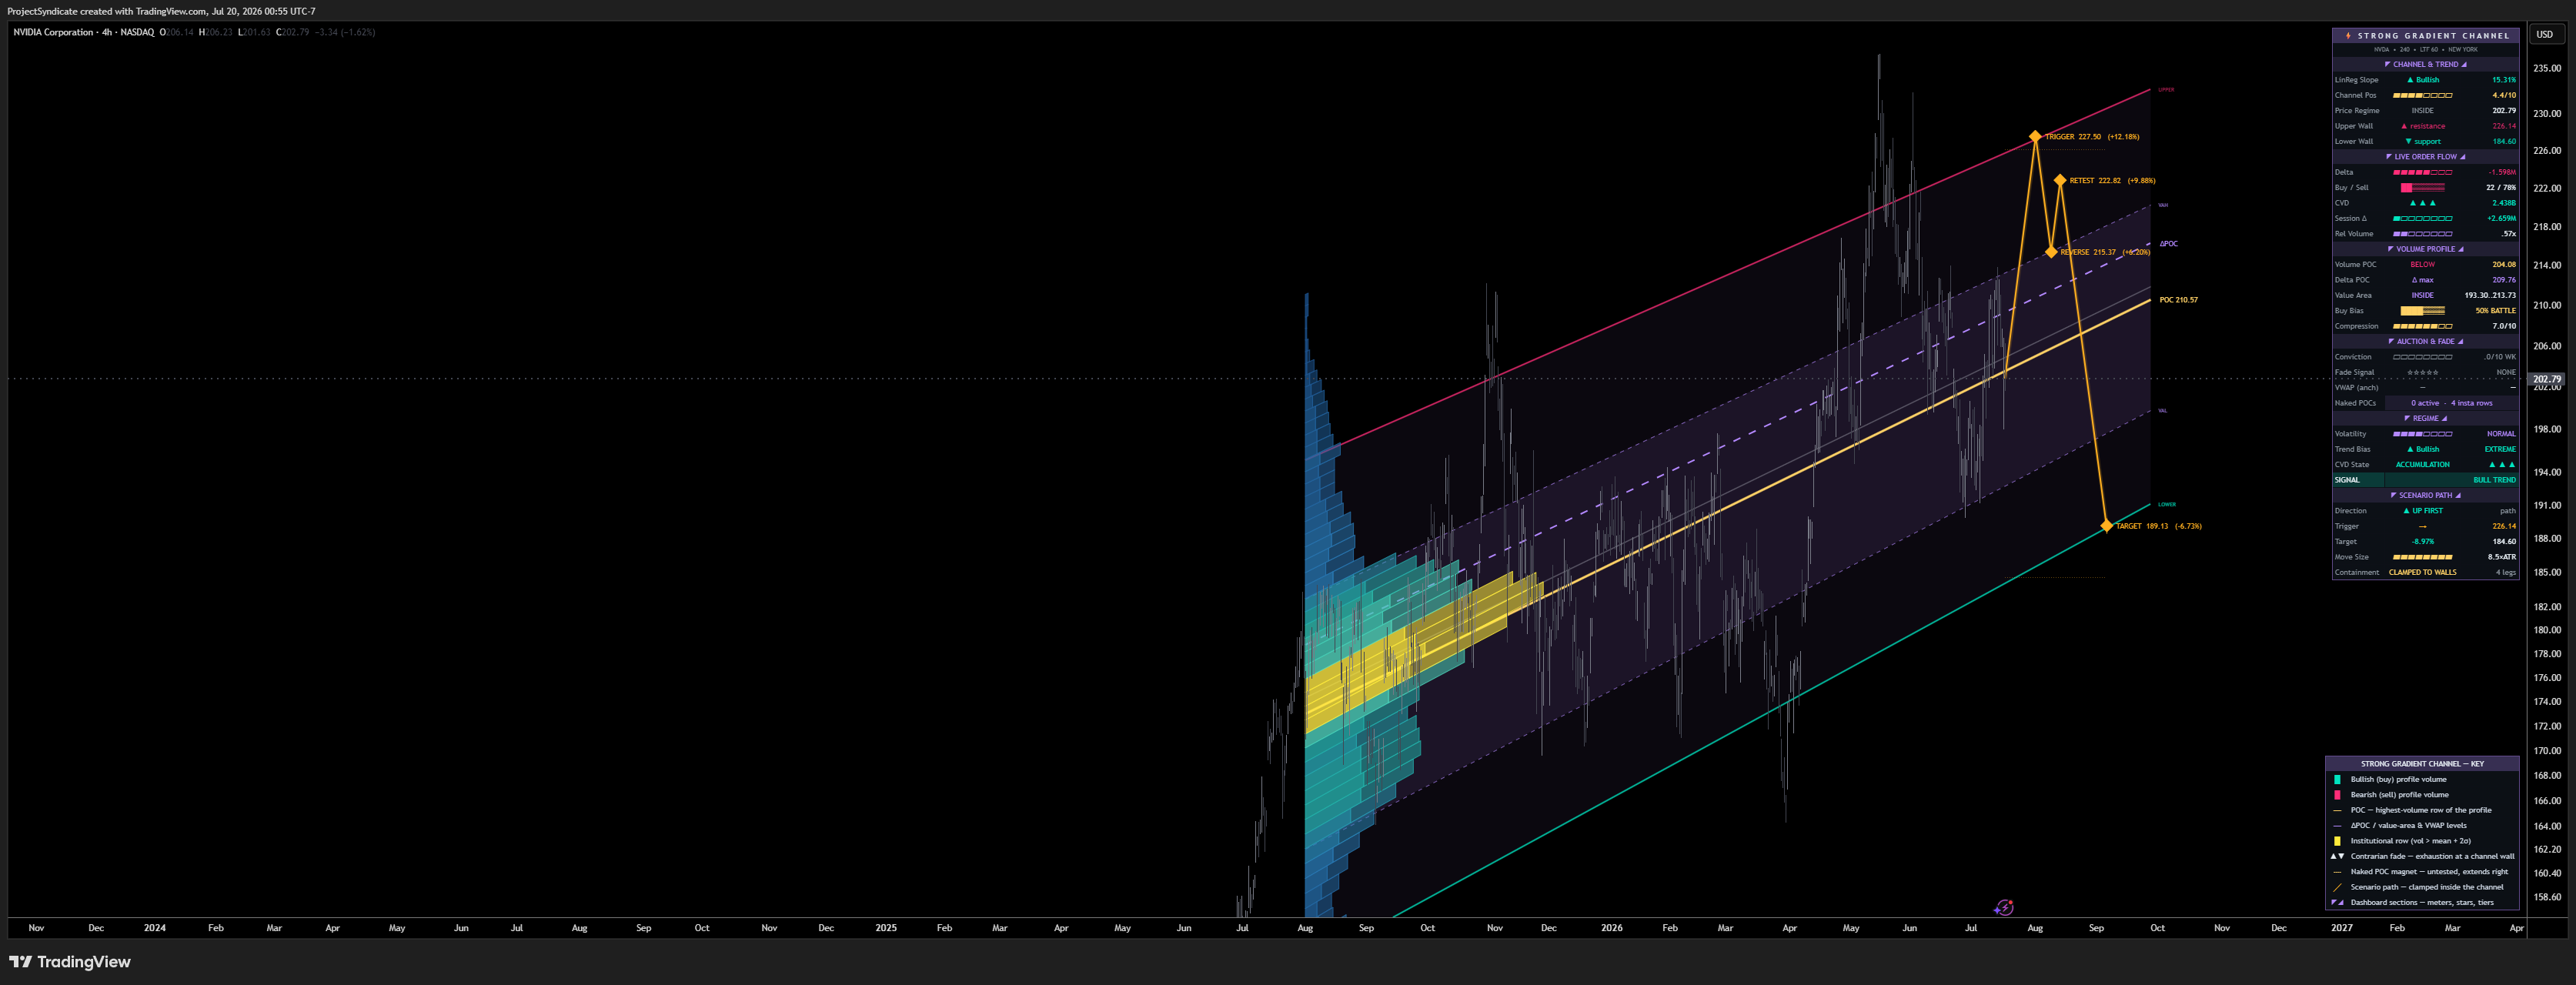Click the lightning bolt icon in Strong Gradient Channel header
Image resolution: width=2576 pixels, height=985 pixels.
pos(2348,35)
